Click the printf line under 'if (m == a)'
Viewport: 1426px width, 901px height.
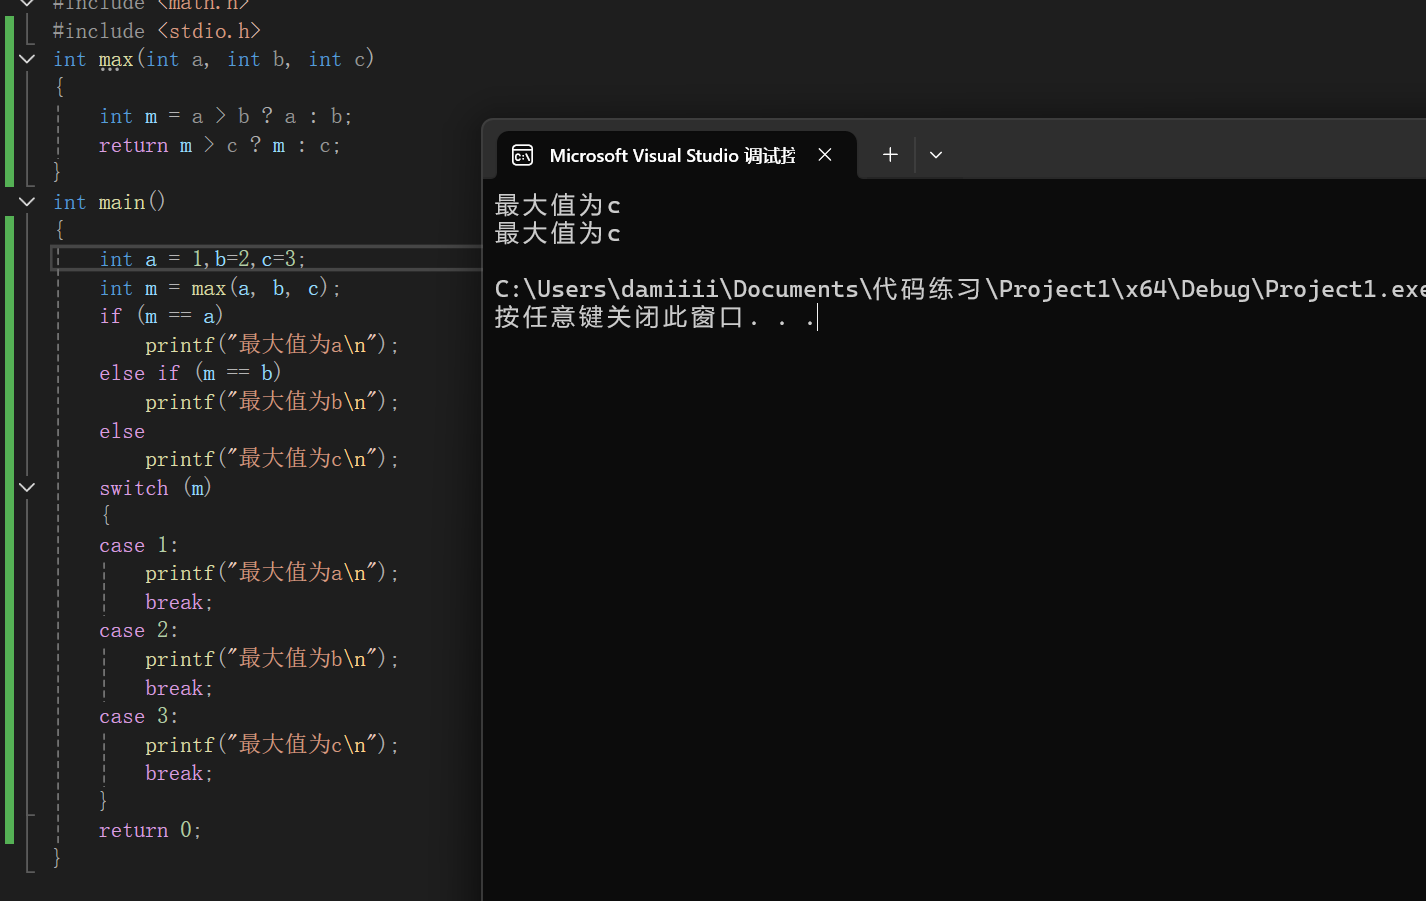point(272,344)
